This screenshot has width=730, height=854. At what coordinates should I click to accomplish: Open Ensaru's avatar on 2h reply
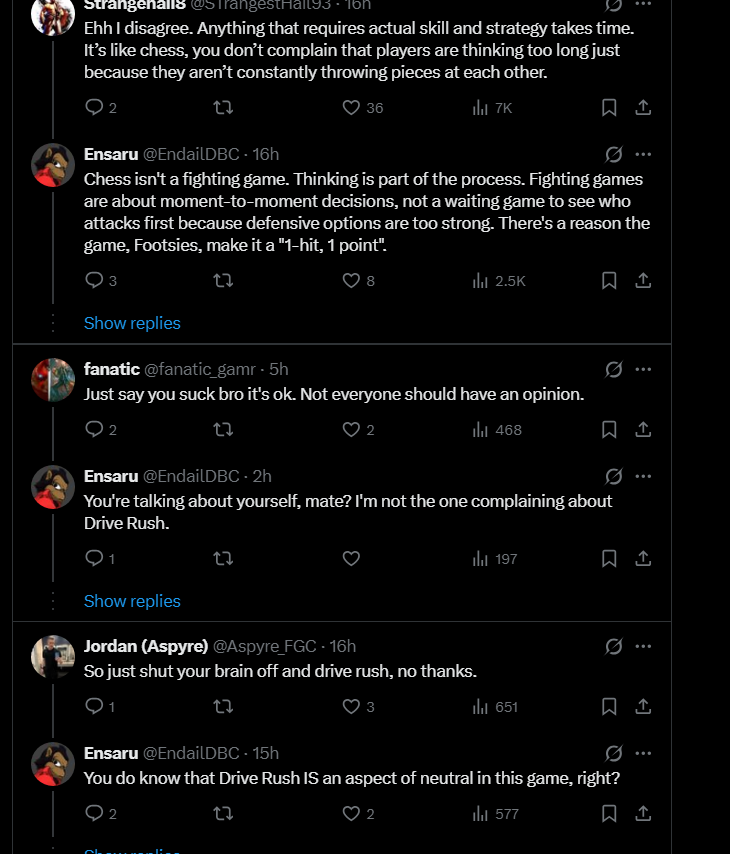click(53, 487)
